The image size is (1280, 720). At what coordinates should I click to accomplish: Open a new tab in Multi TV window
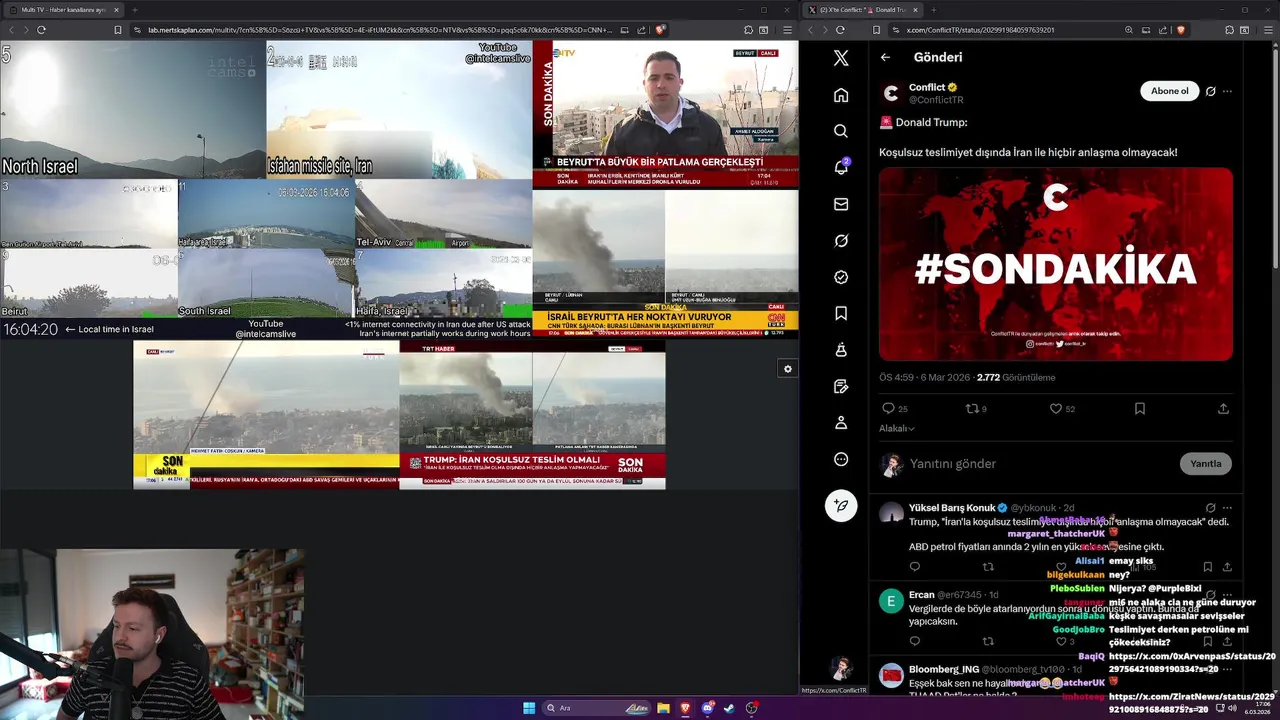tap(135, 10)
